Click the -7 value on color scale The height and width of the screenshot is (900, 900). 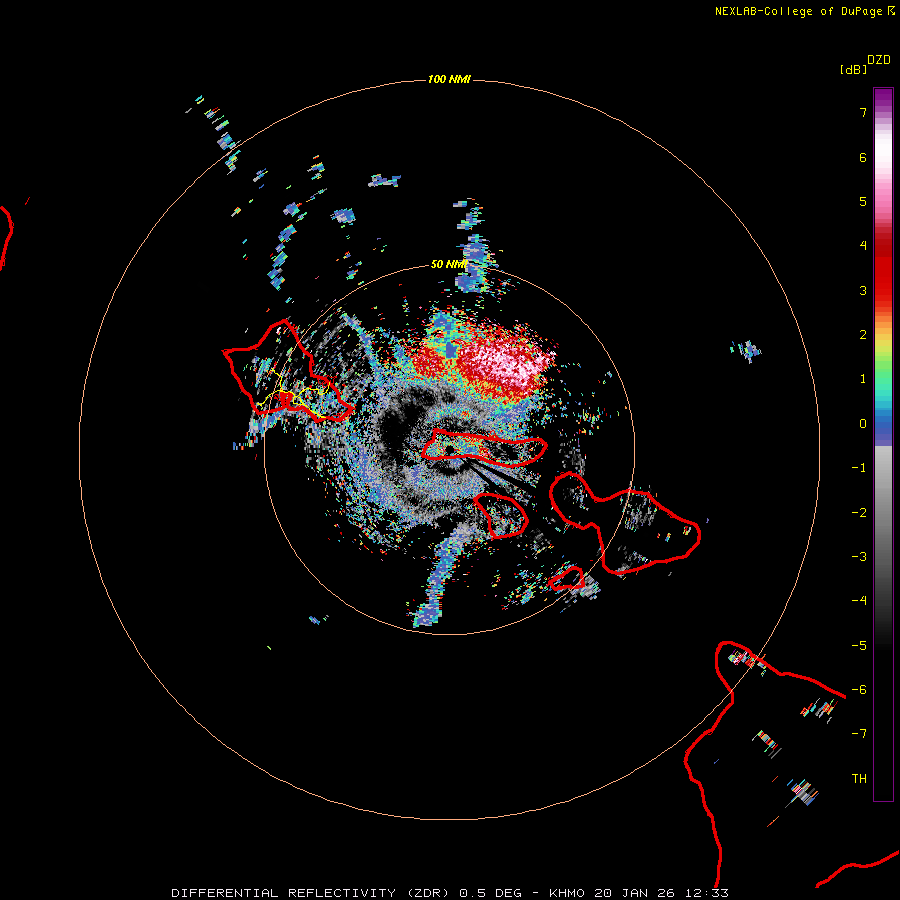click(859, 734)
